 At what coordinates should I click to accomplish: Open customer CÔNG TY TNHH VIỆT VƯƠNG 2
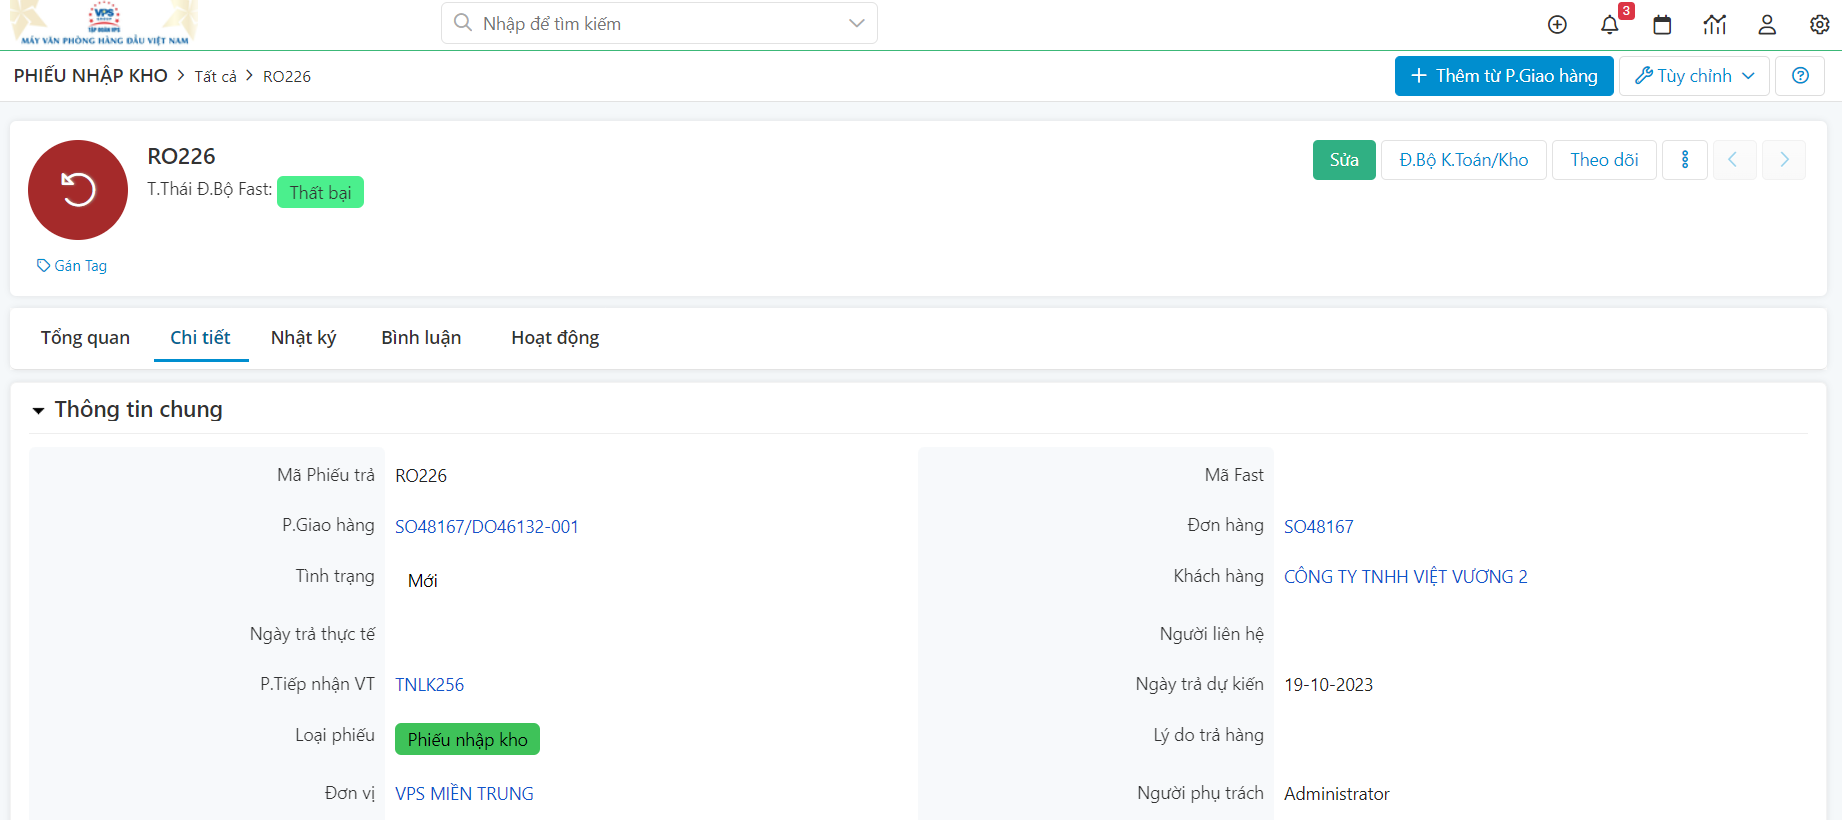tap(1406, 577)
